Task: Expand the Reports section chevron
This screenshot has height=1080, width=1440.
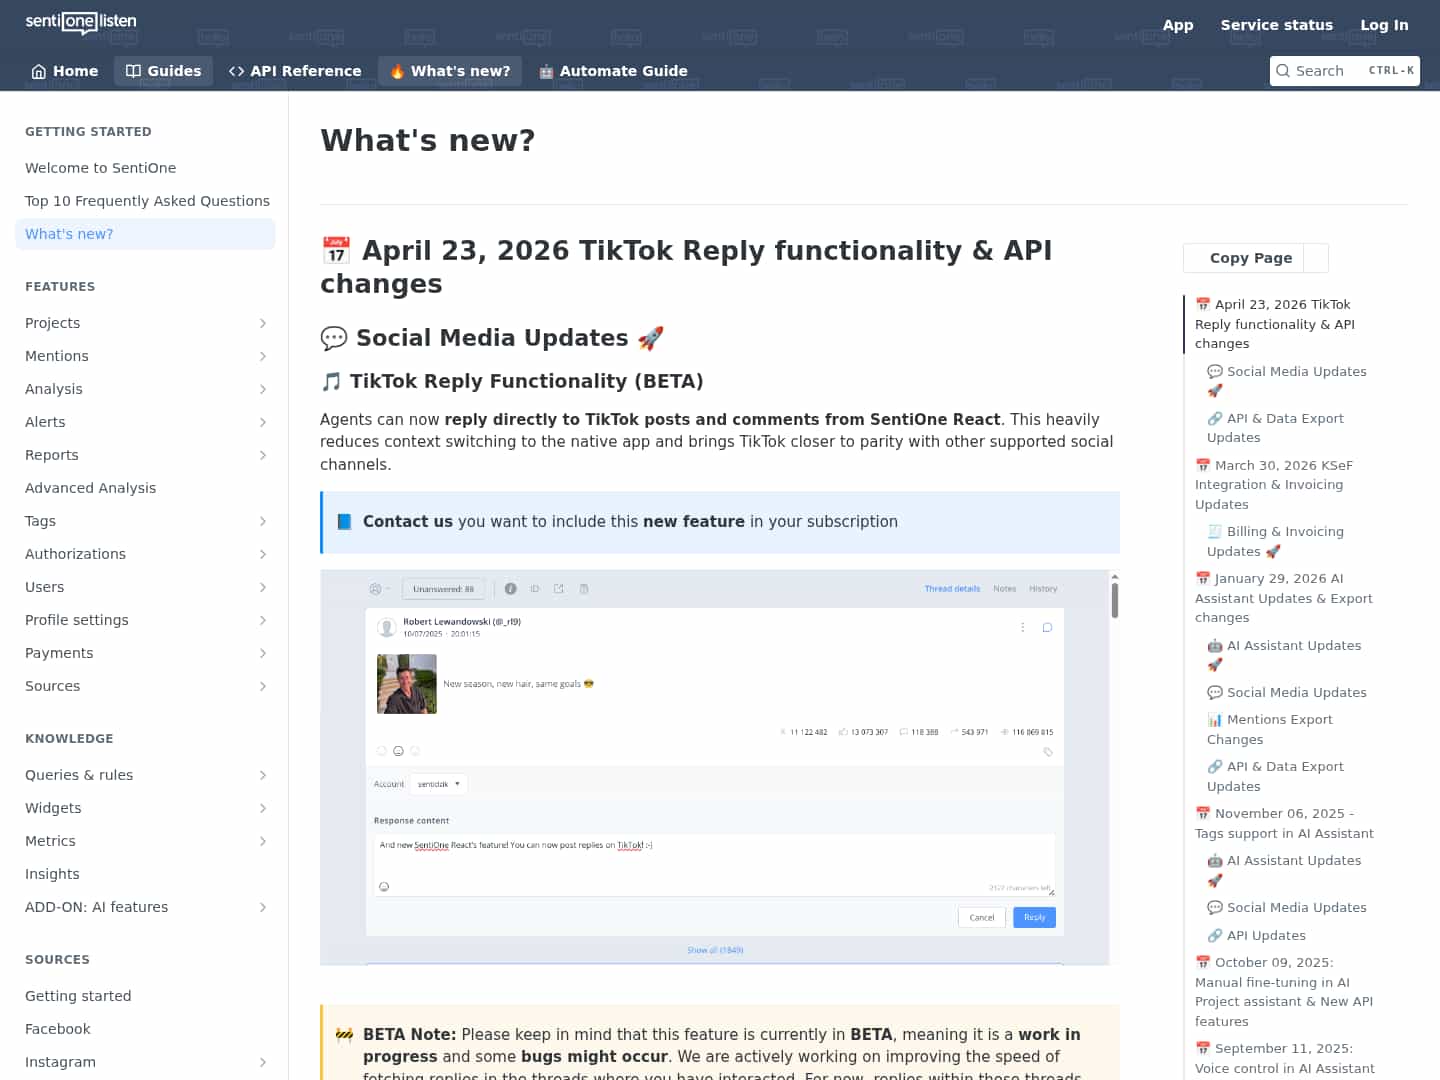Action: (x=263, y=455)
